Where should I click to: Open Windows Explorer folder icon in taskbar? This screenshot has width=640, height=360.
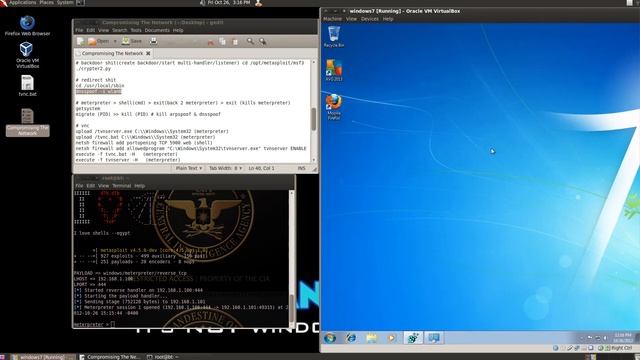pos(371,338)
